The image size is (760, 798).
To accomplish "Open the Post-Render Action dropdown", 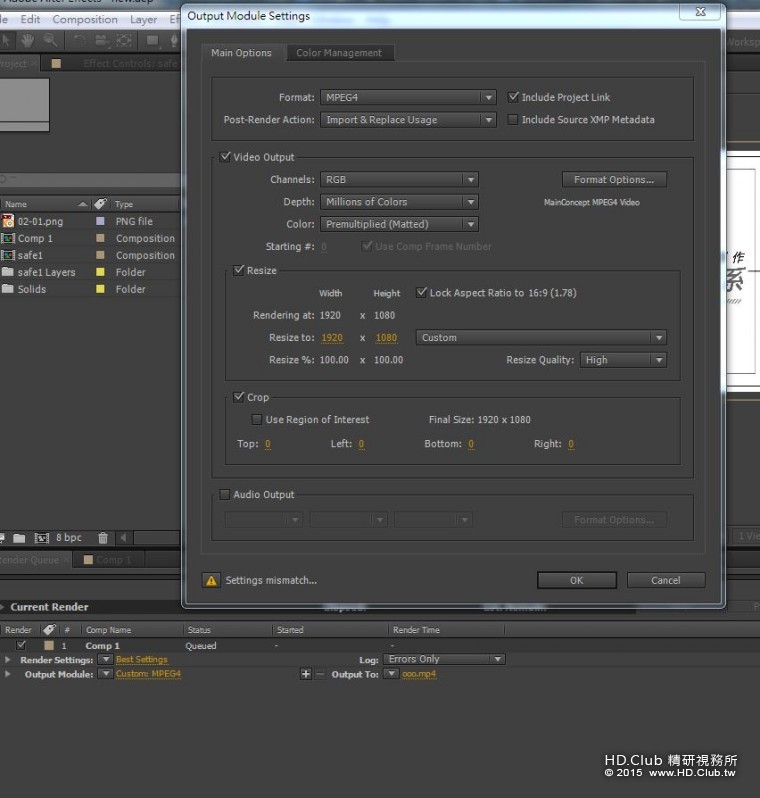I will tap(408, 120).
